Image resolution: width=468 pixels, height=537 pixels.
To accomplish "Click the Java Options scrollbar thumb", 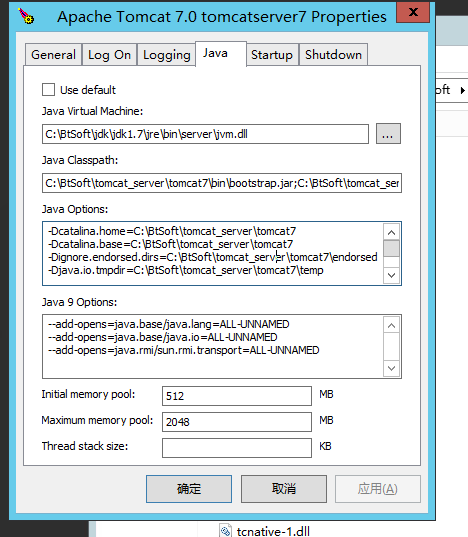I will (x=391, y=248).
